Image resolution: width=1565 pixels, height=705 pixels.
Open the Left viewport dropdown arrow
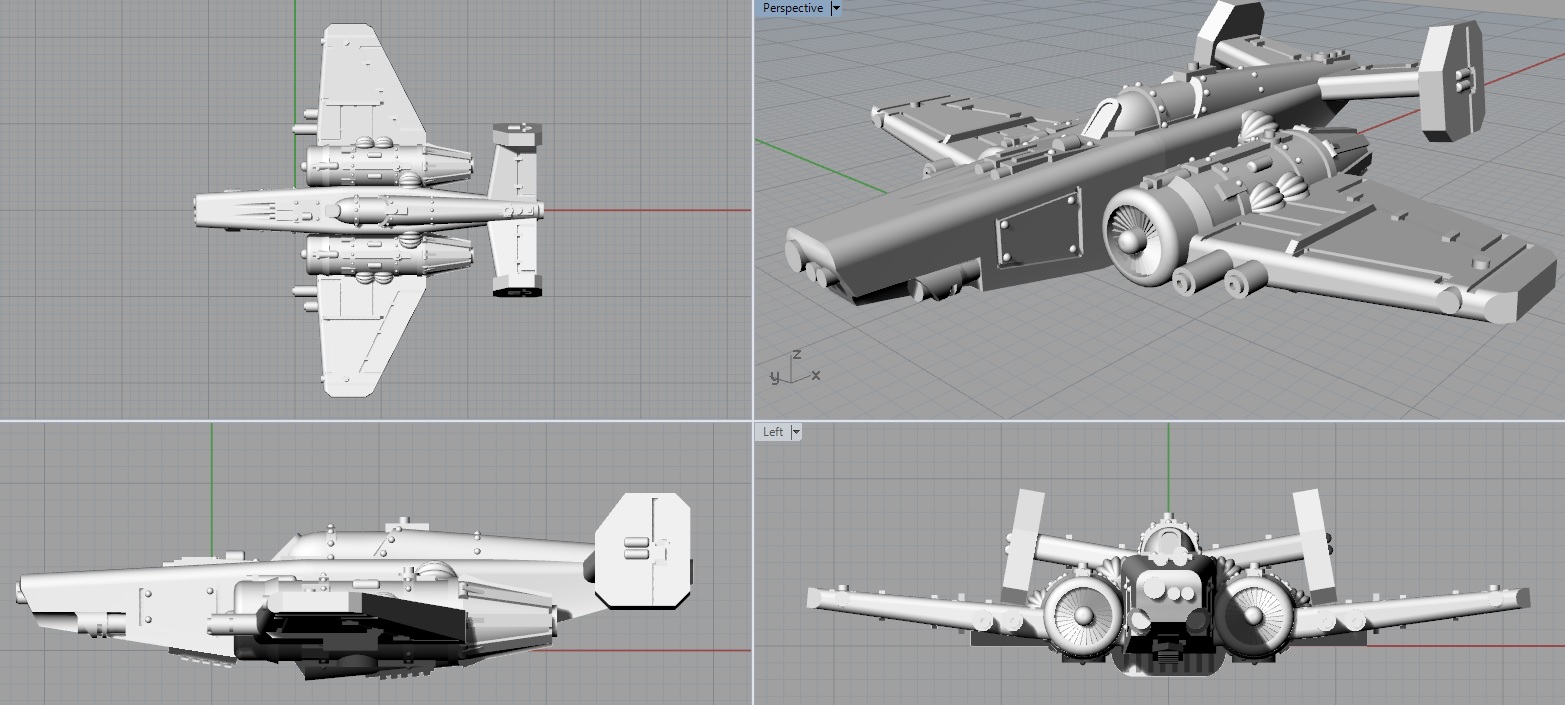coord(796,432)
